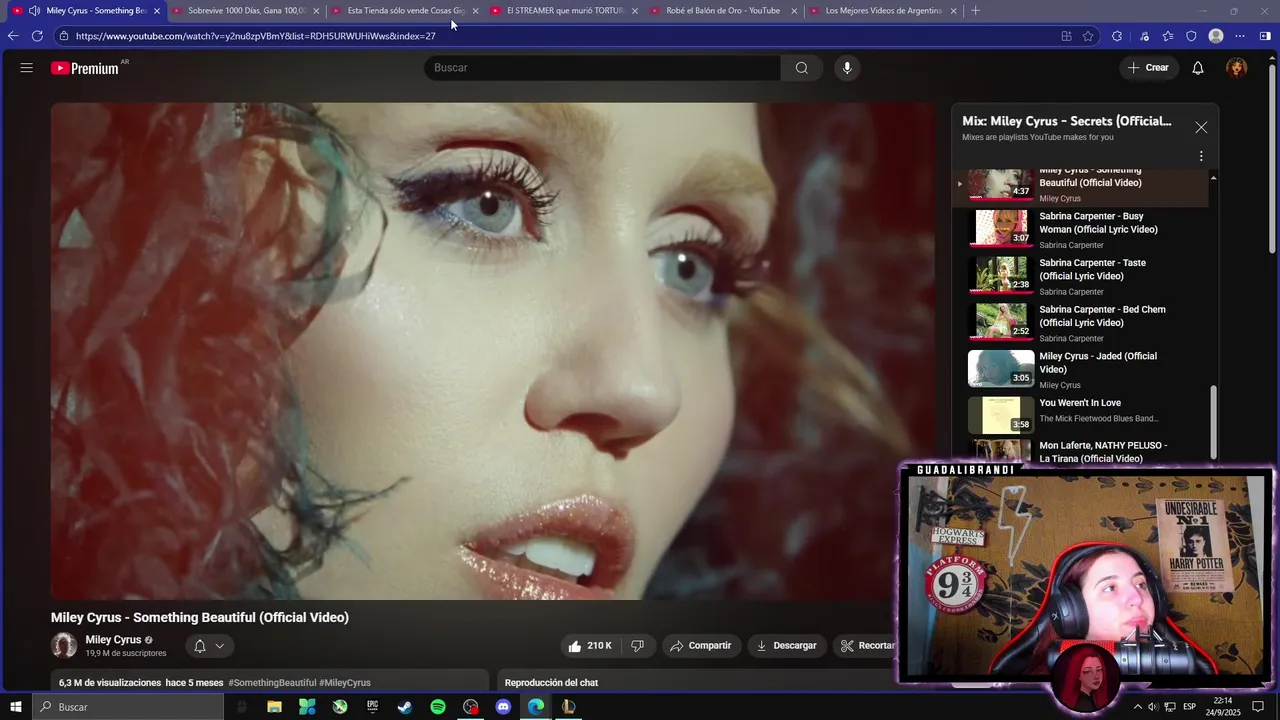Open favorites list toolbar icon
Viewport: 1280px width, 720px height.
pyautogui.click(x=1168, y=36)
